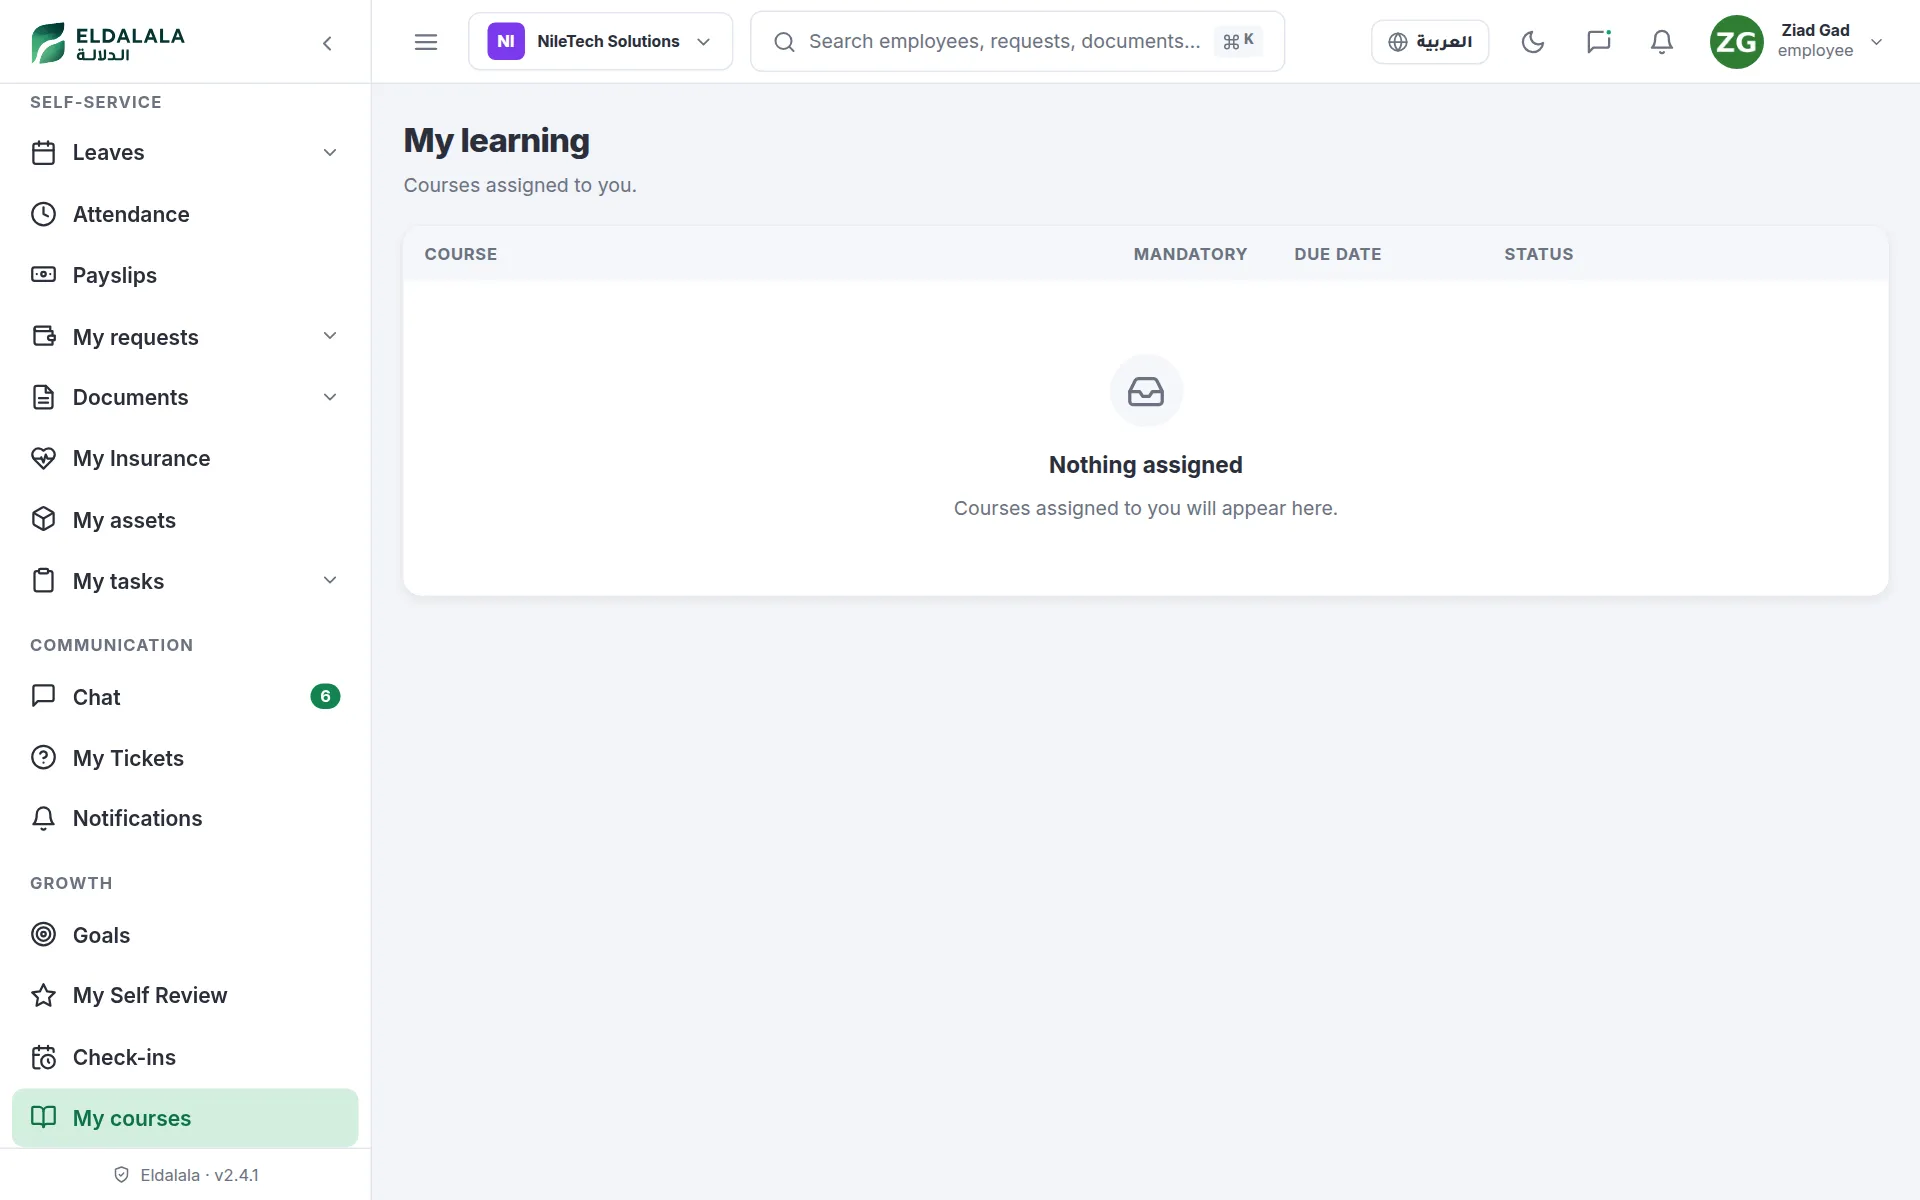Screen dimensions: 1920x1200
Task: Click the My assets box icon
Action: click(x=43, y=519)
